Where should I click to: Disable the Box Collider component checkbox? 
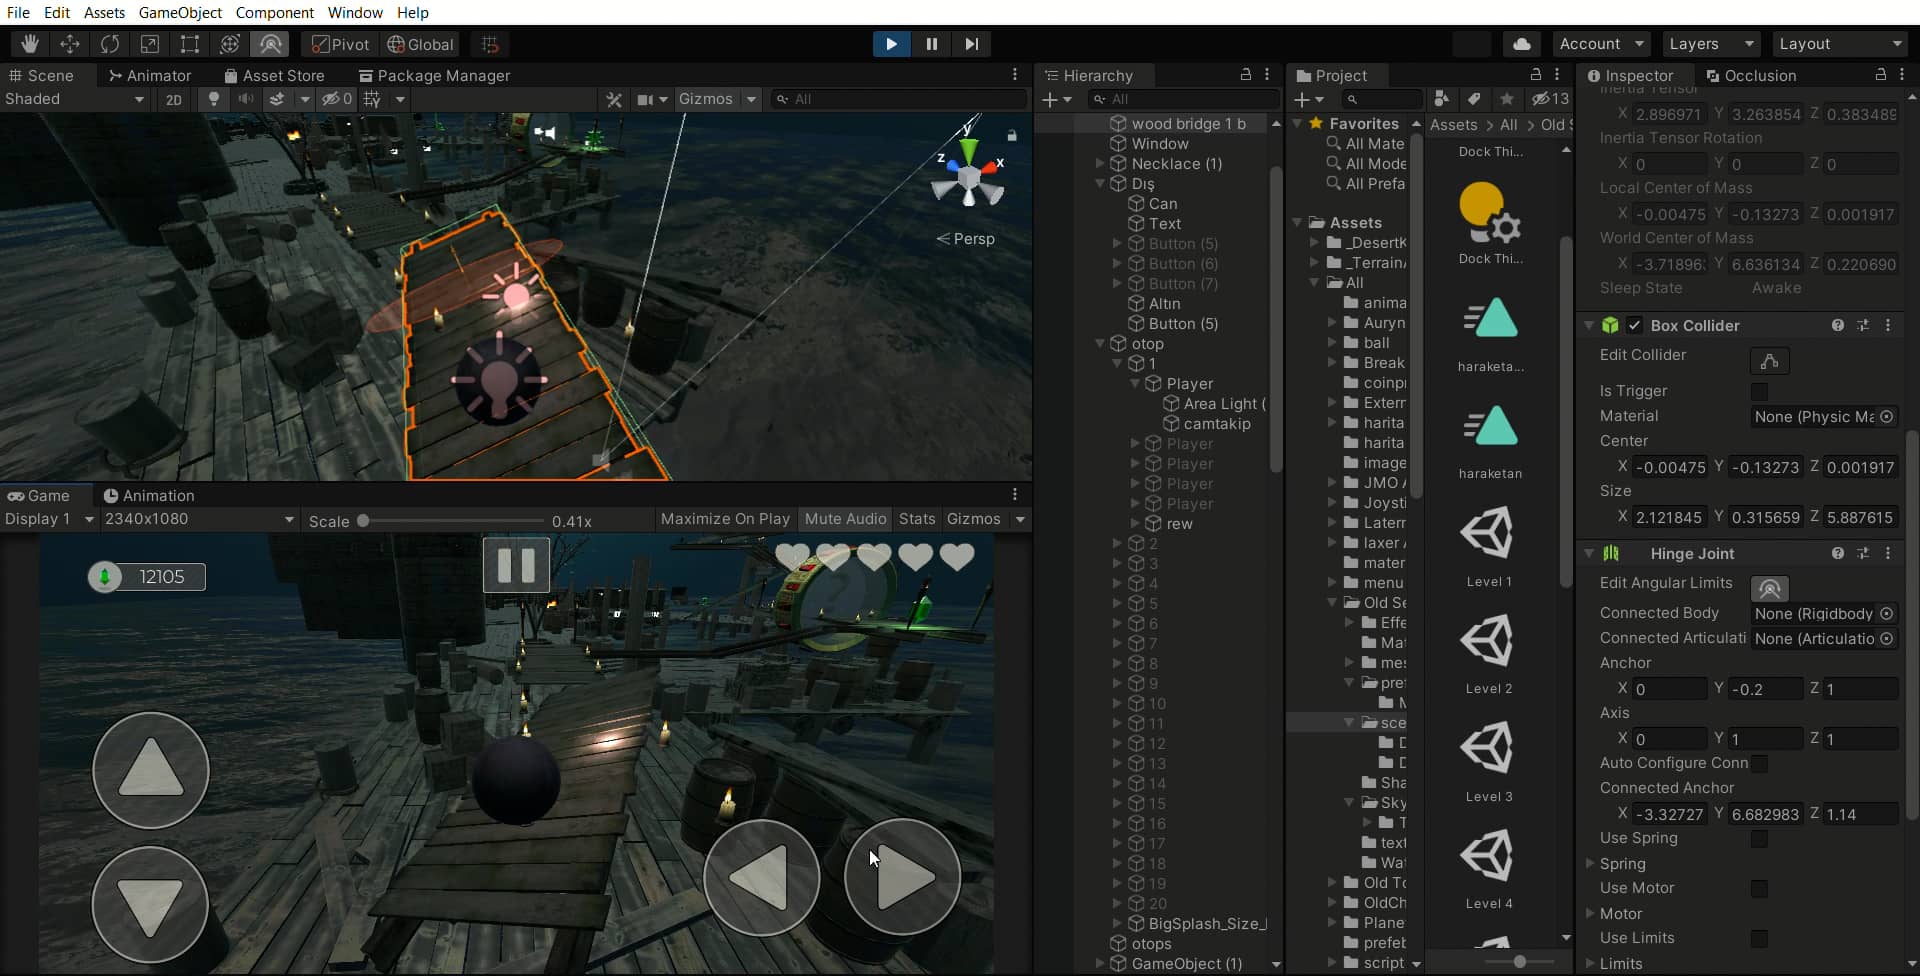[1633, 325]
